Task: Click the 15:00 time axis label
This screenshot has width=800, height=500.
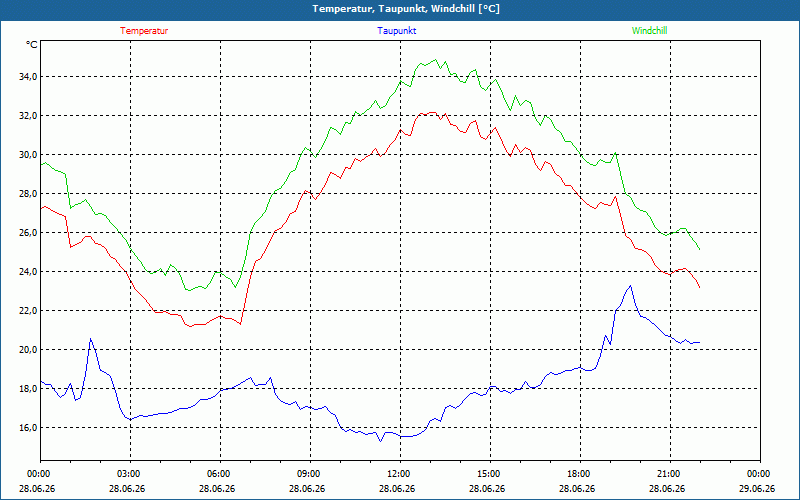Action: click(x=490, y=474)
